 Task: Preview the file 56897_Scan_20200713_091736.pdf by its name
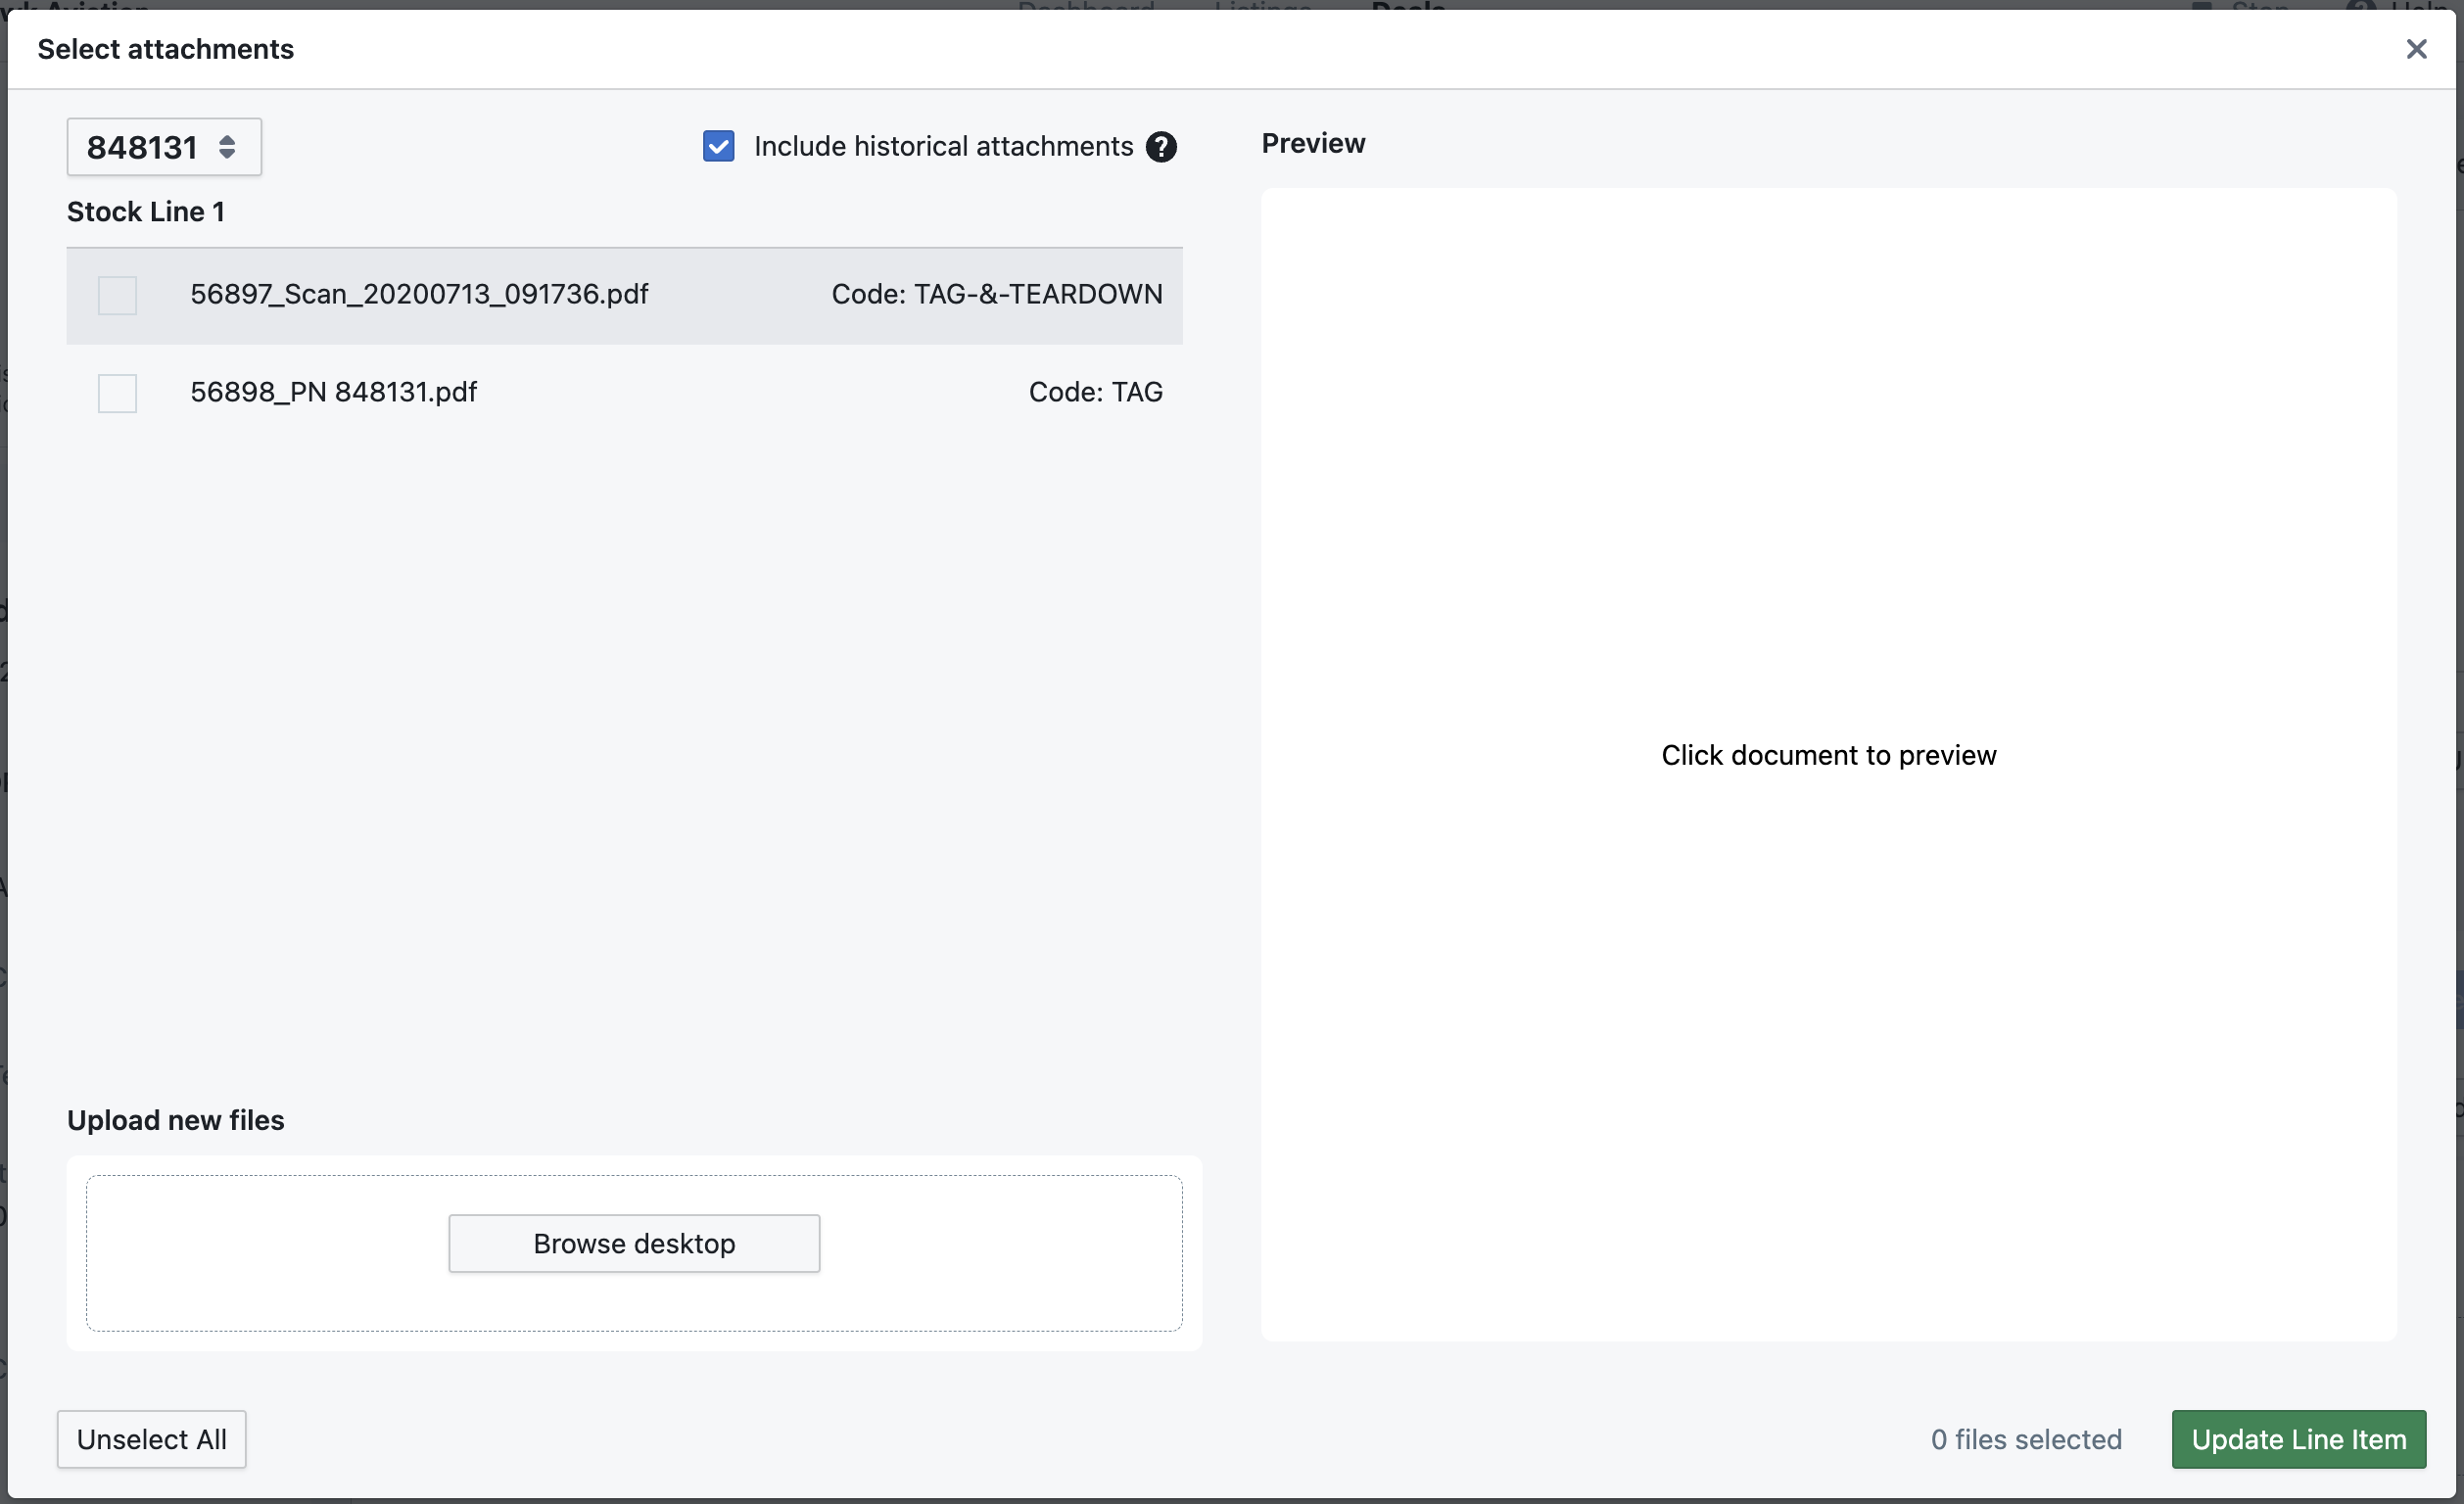coord(419,294)
